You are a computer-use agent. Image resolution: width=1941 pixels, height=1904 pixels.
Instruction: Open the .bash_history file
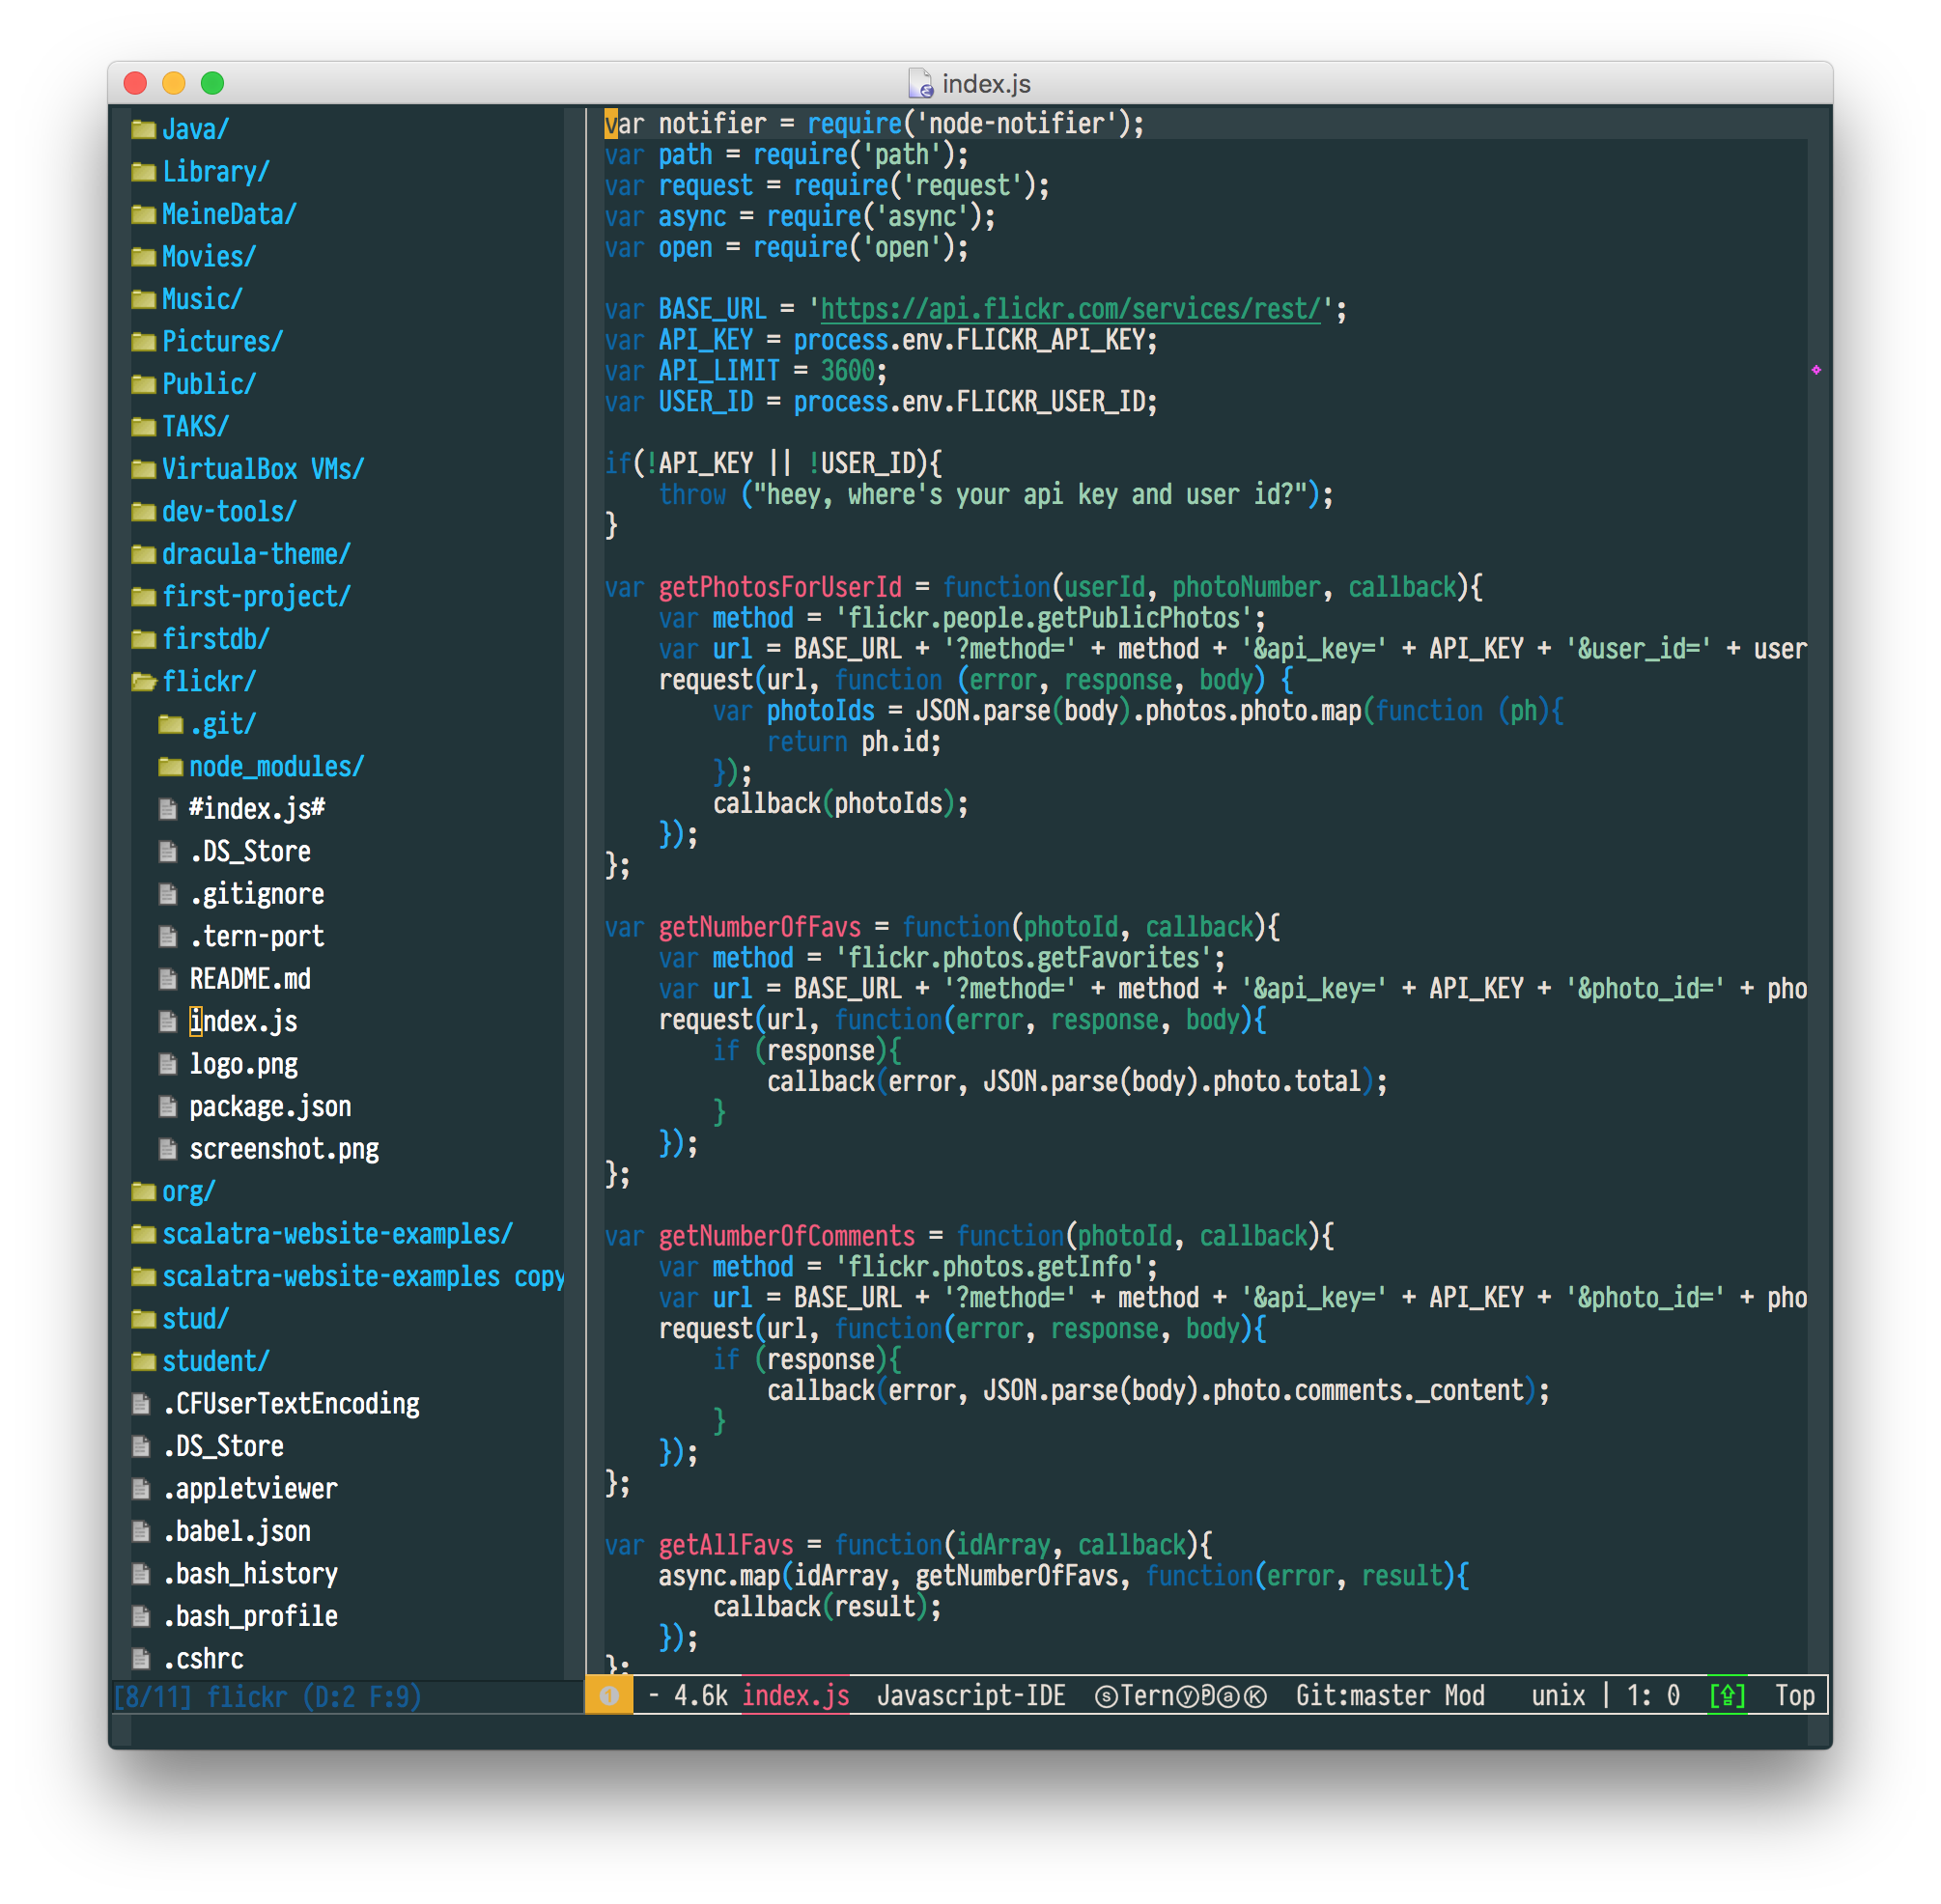[250, 1574]
